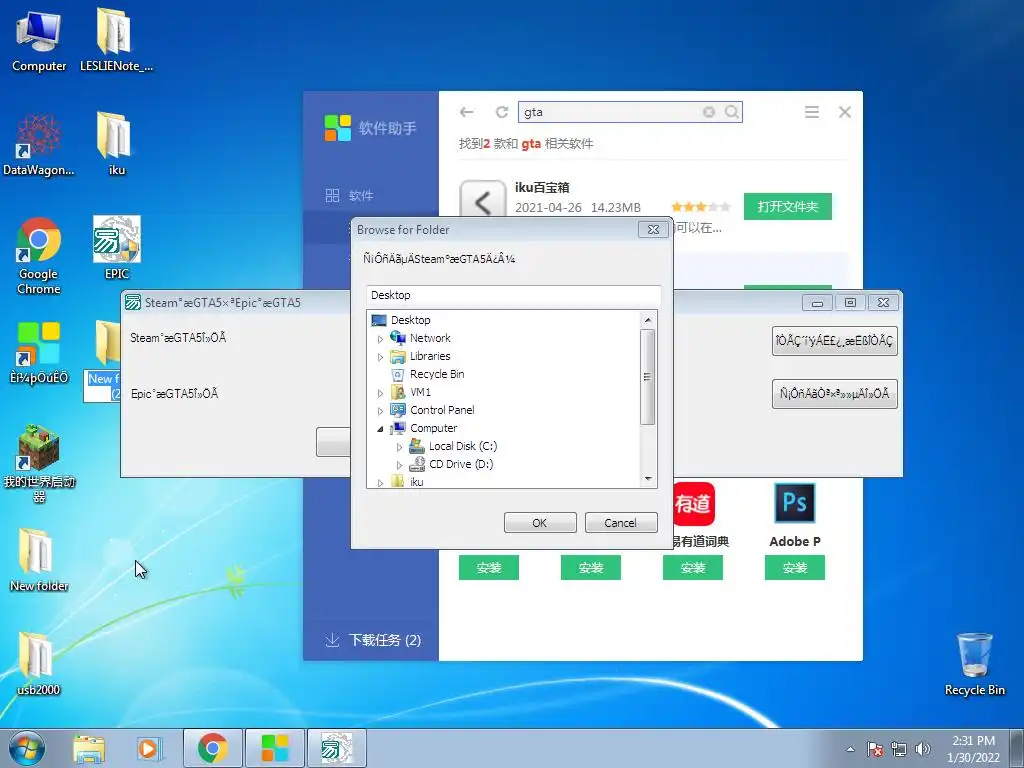1024x768 pixels.
Task: Clear the gta search text
Action: point(709,112)
